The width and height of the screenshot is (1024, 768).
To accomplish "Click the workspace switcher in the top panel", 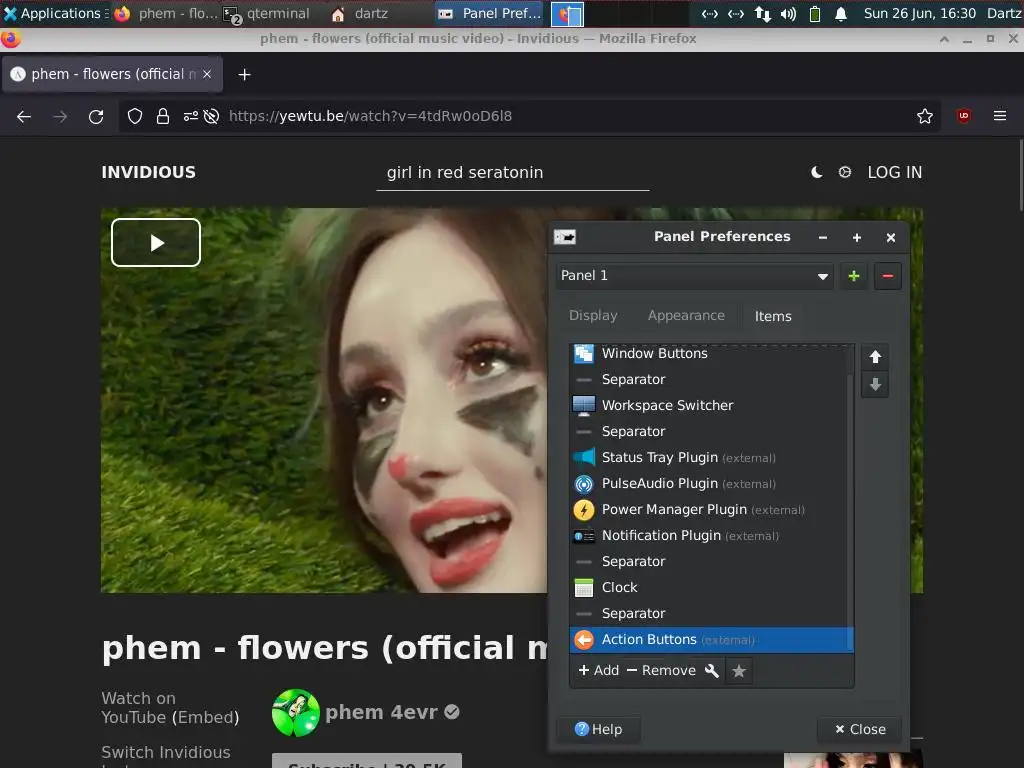I will point(567,14).
